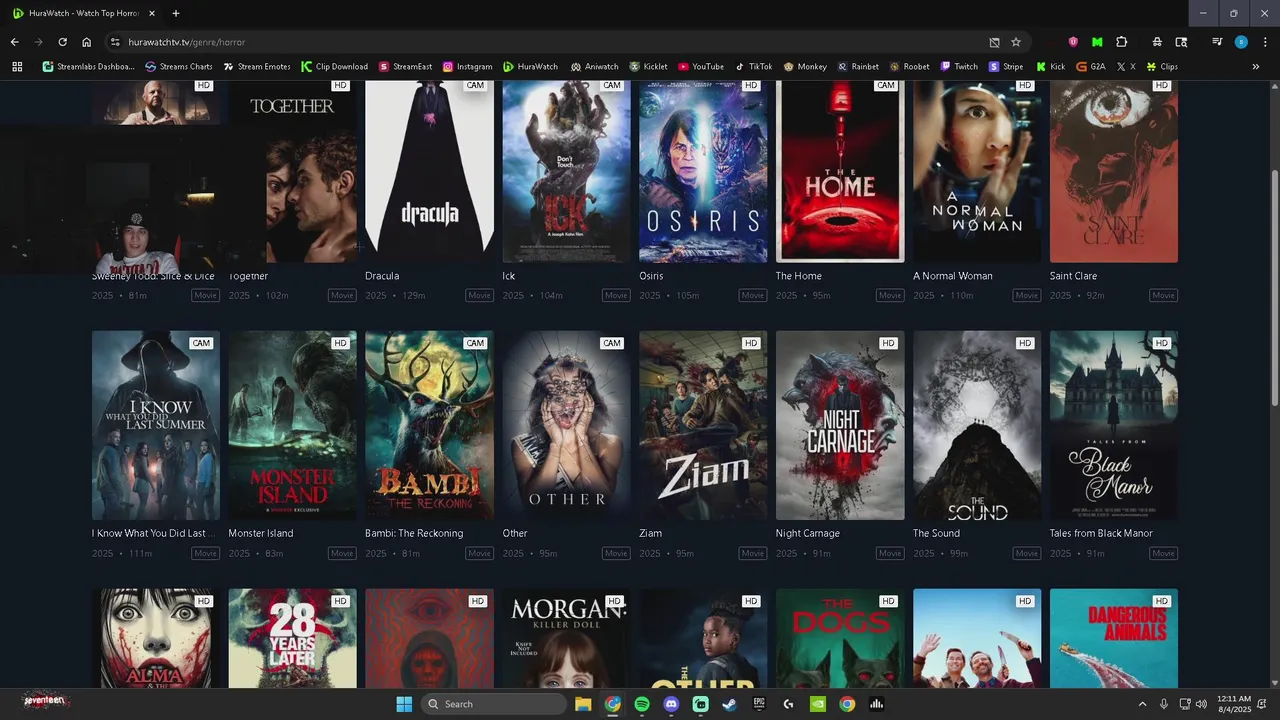This screenshot has height=720, width=1280.
Task: Show hidden system tray icons
Action: 1142,704
